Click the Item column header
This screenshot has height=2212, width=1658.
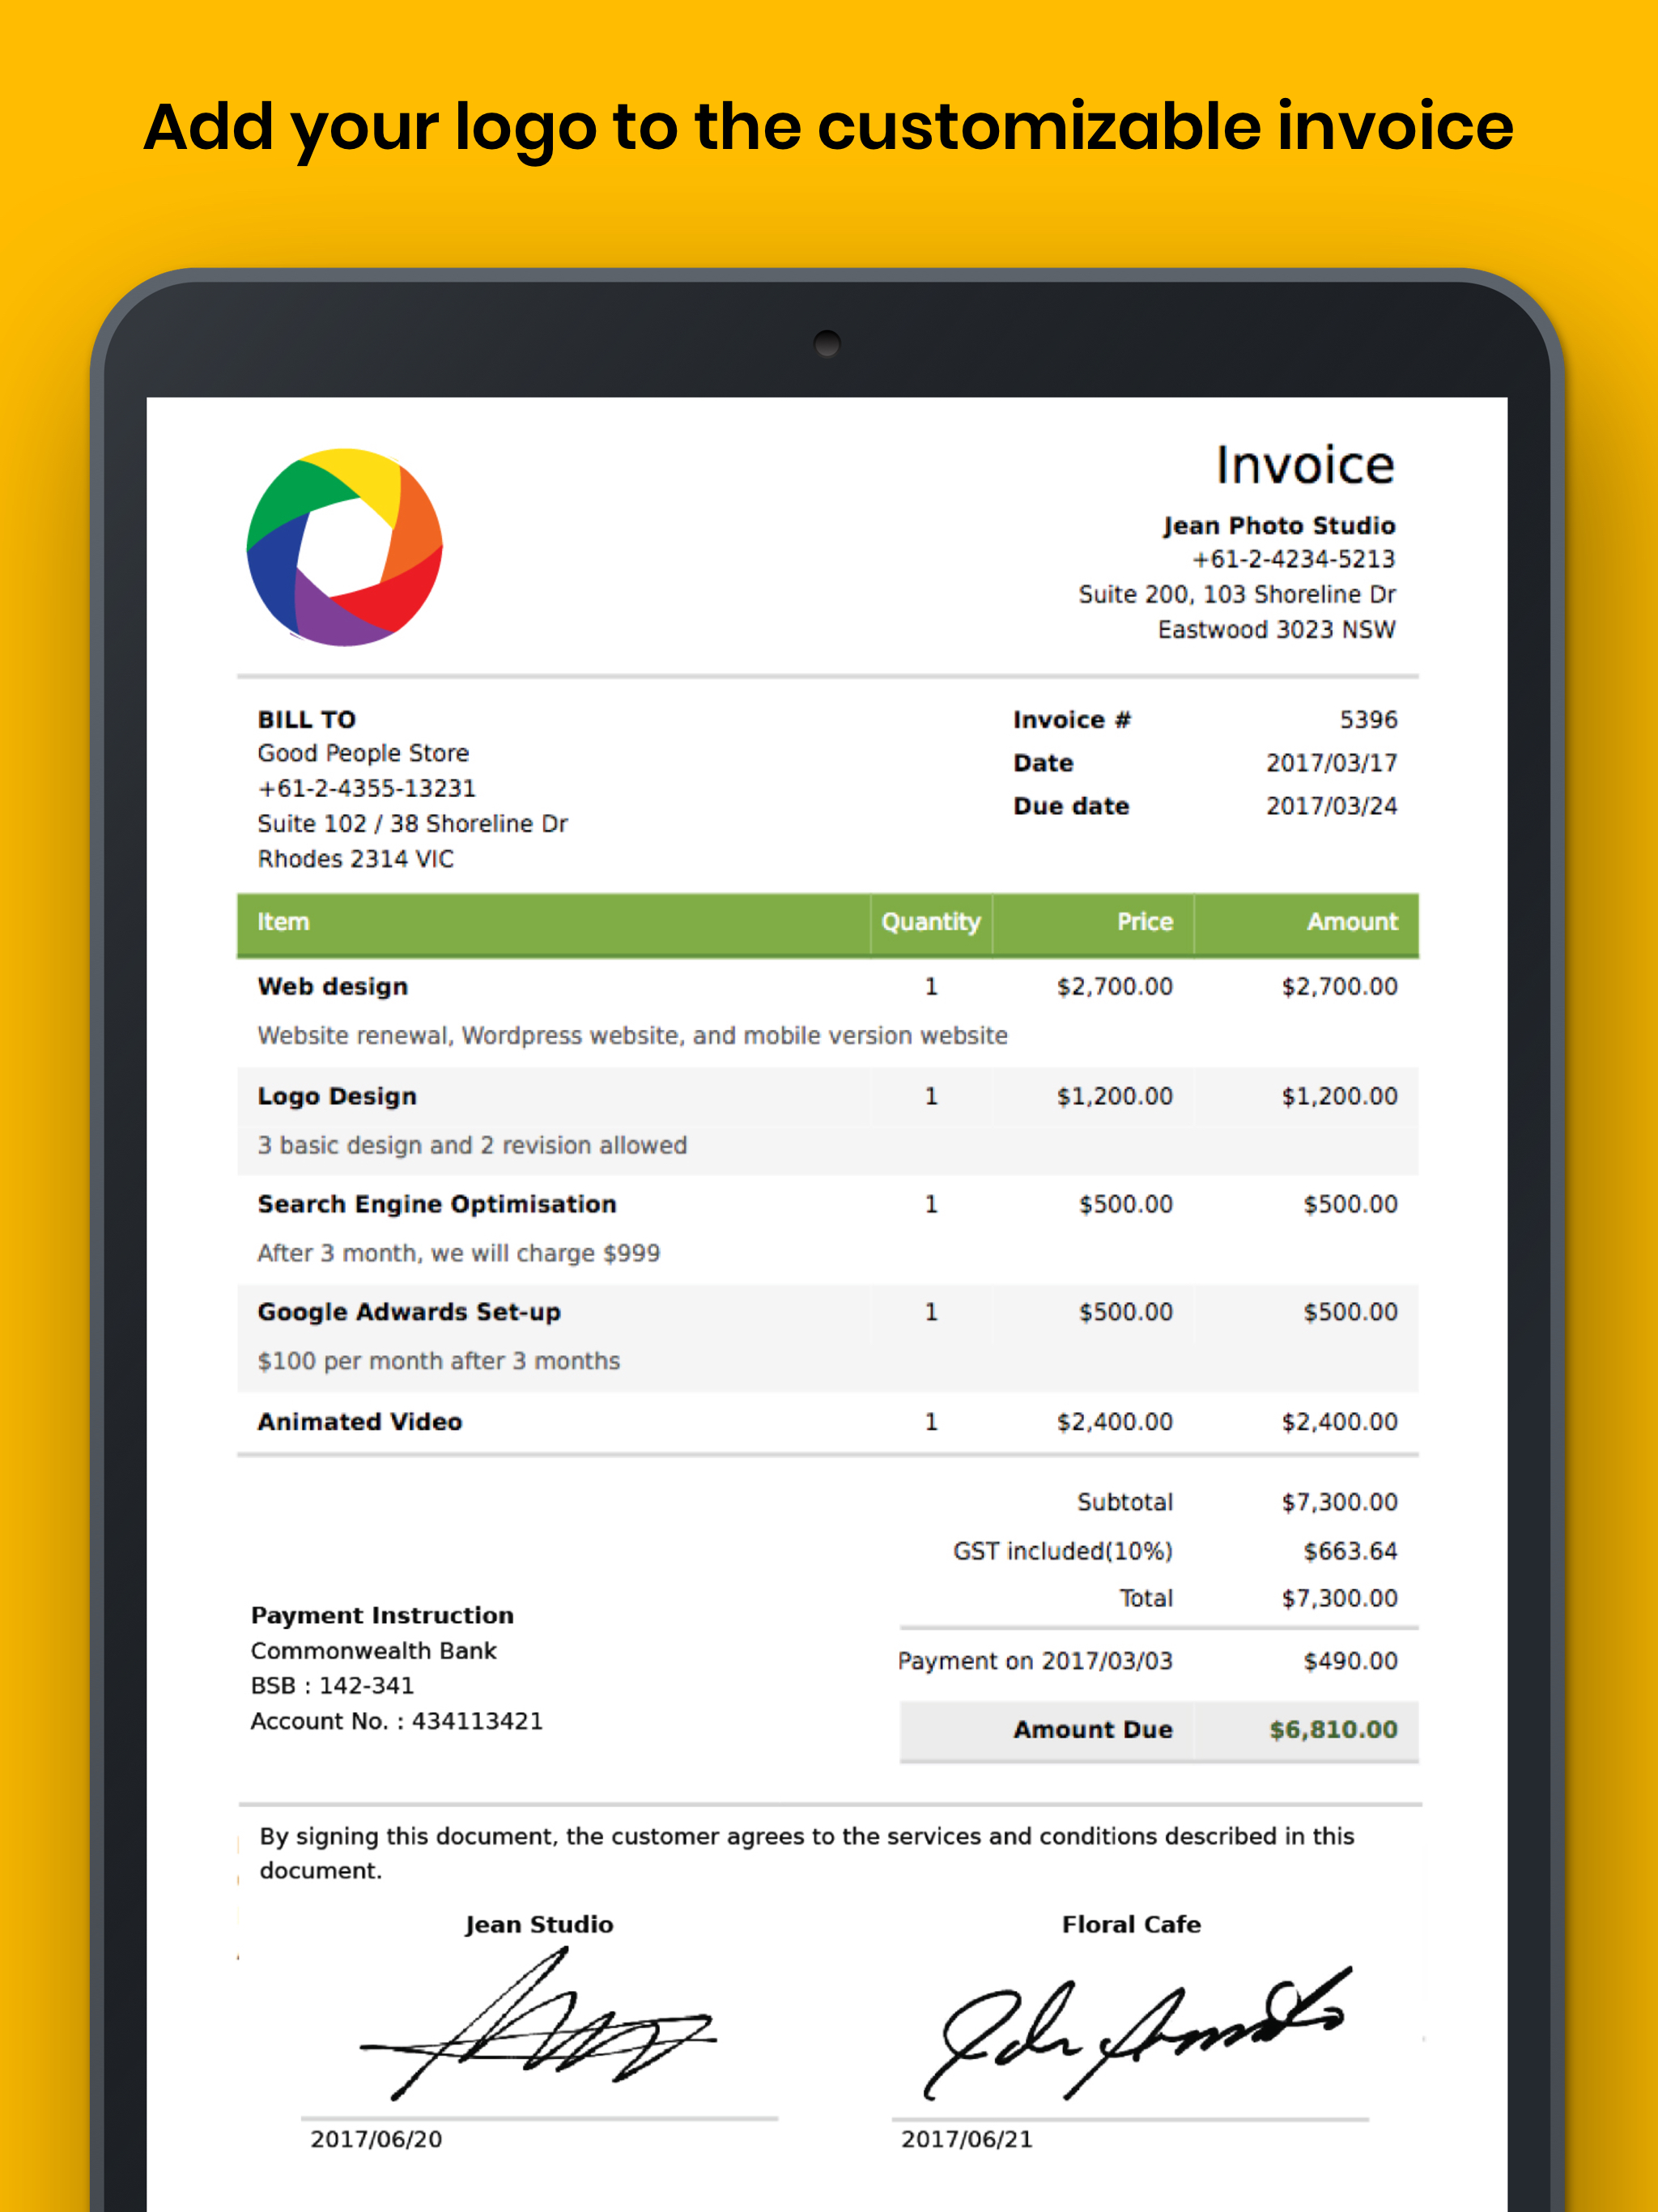[x=284, y=922]
